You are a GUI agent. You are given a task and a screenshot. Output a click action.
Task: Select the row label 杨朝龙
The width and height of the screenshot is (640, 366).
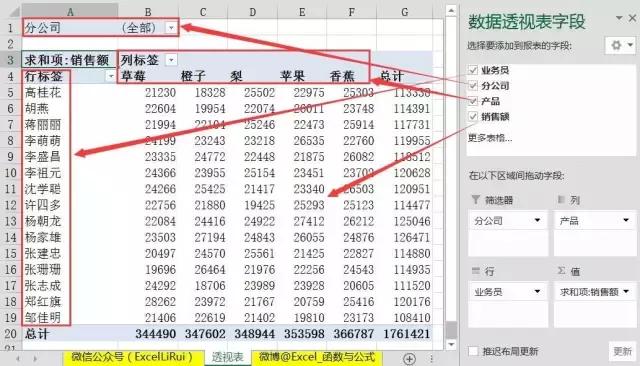[x=43, y=221]
